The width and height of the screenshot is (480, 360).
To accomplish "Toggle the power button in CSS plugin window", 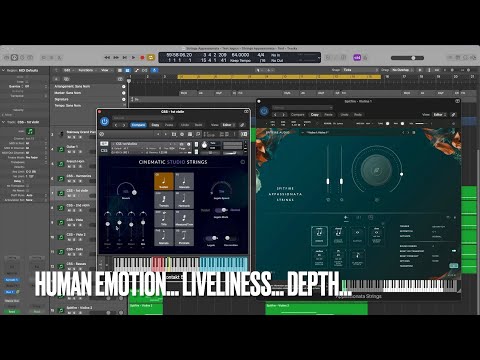I will [x=105, y=122].
